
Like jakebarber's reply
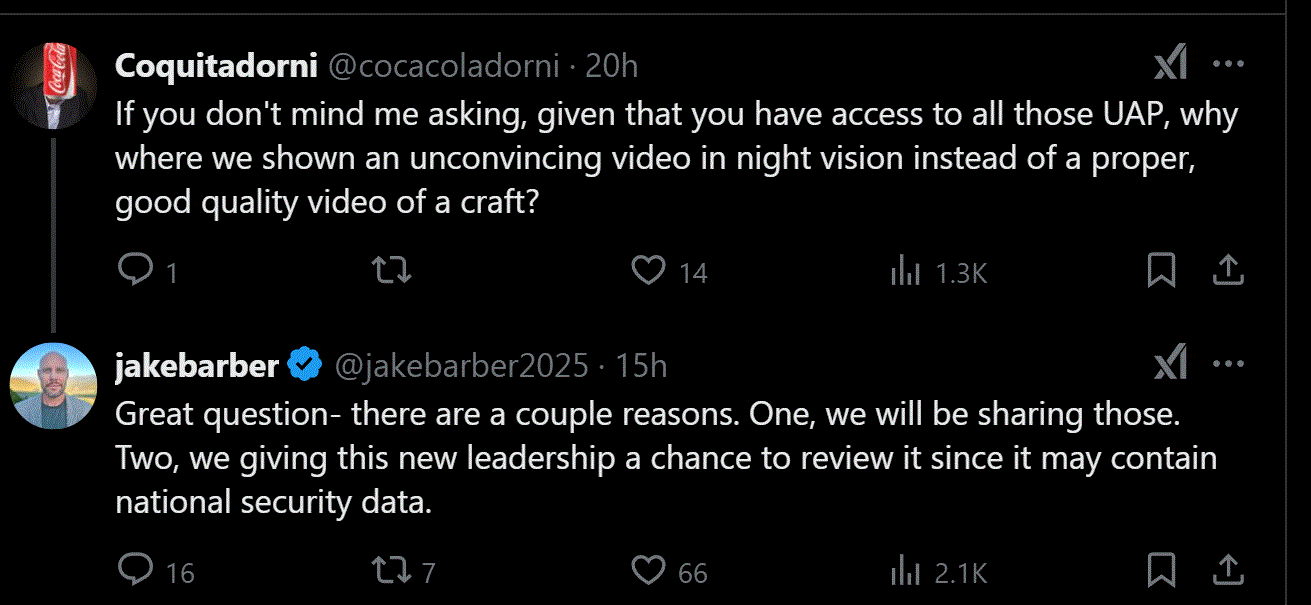click(x=650, y=571)
